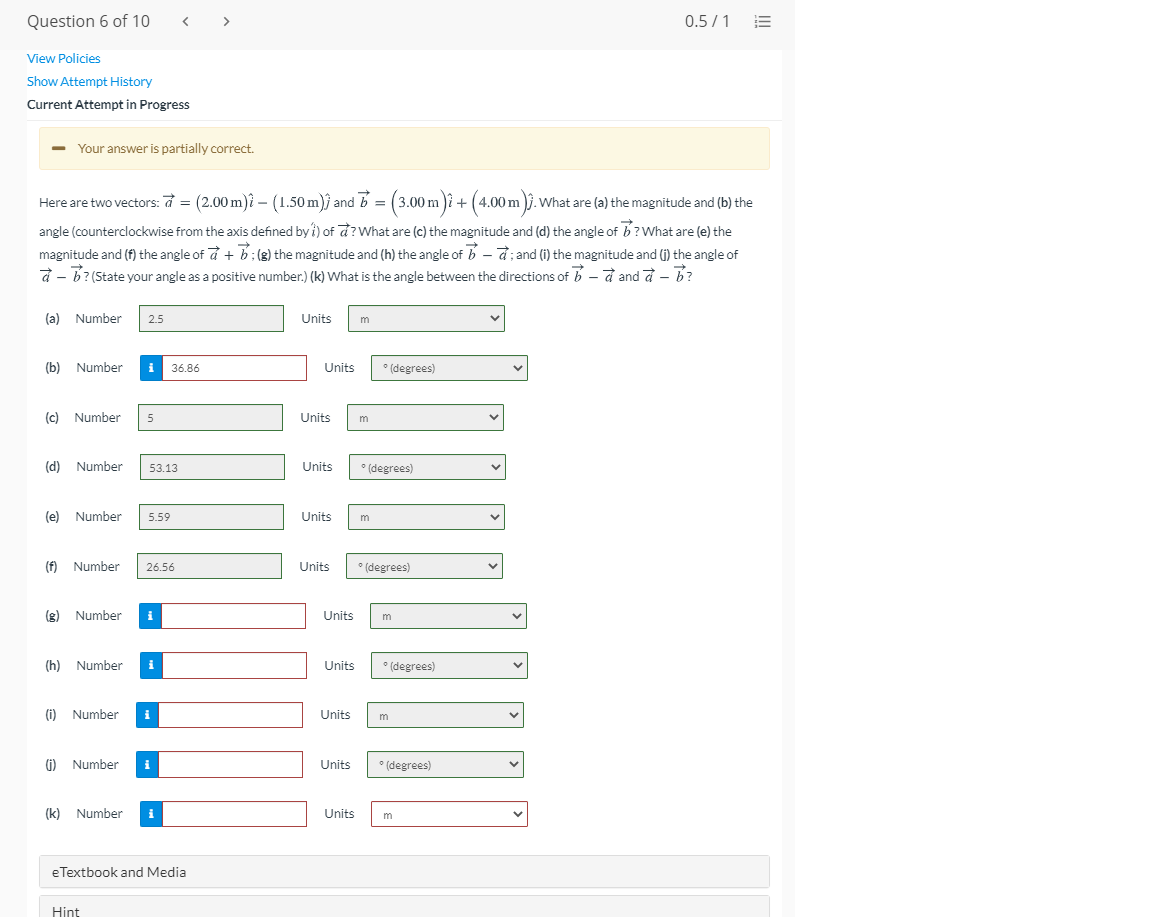Go to next question arrow
This screenshot has width=1152, height=917.
(226, 21)
